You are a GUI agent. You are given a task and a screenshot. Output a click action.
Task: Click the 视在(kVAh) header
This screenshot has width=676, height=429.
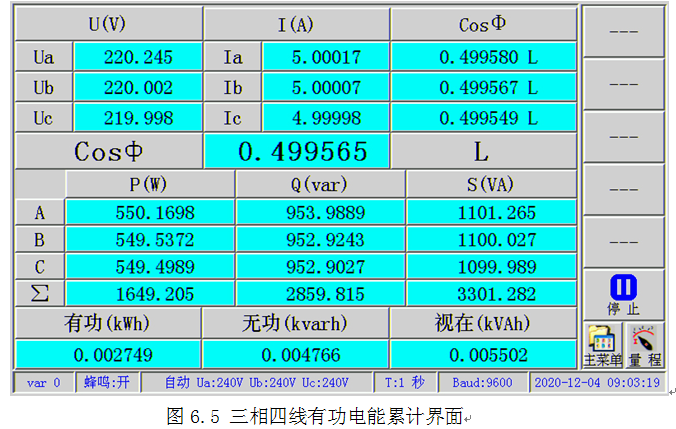pyautogui.click(x=483, y=323)
